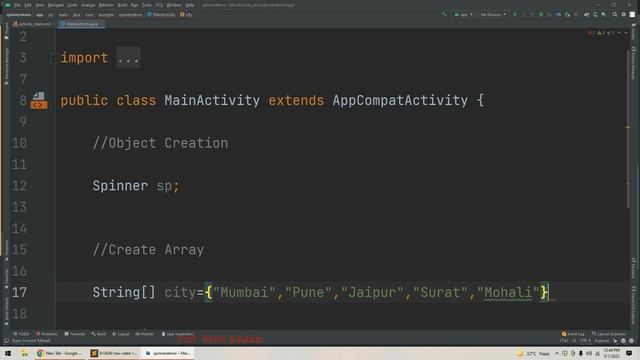Viewport: 640px width, 360px height.
Task: Click the volume icon in system tray
Action: 589,353
